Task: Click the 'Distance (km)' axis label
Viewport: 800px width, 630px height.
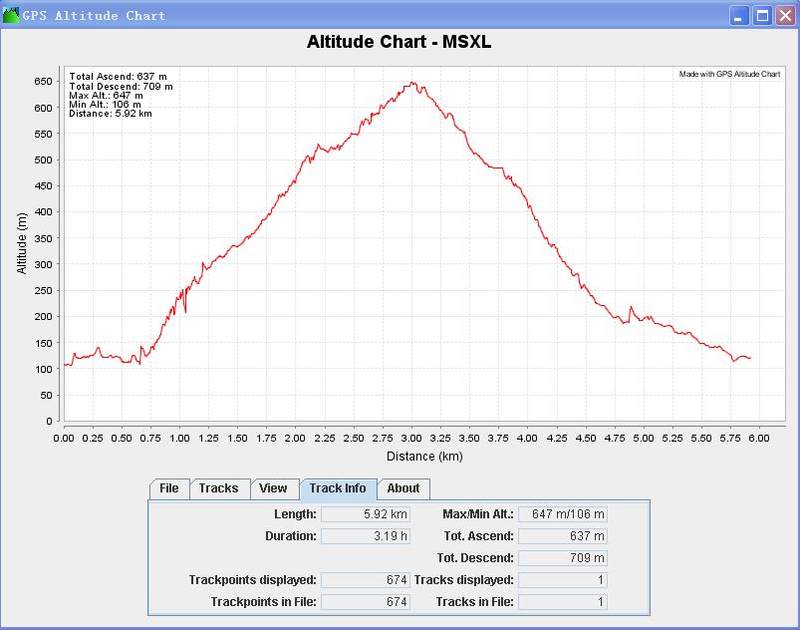Action: pyautogui.click(x=424, y=456)
